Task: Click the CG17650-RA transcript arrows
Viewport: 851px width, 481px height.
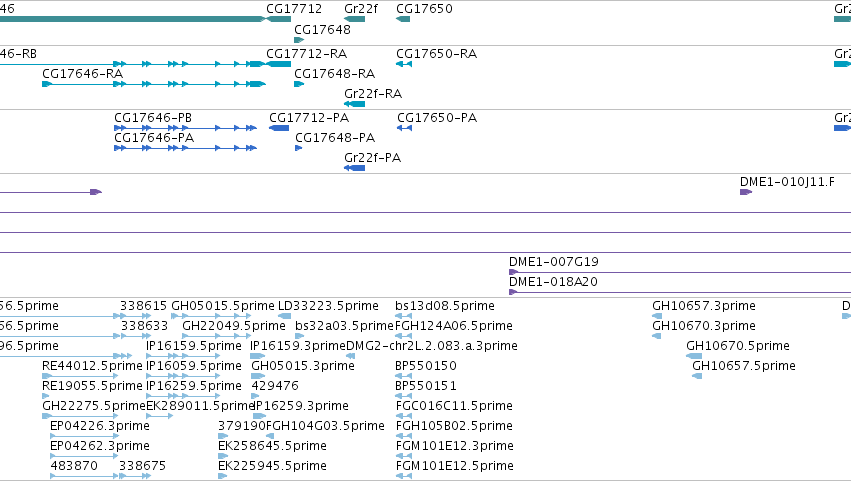Action: (404, 64)
